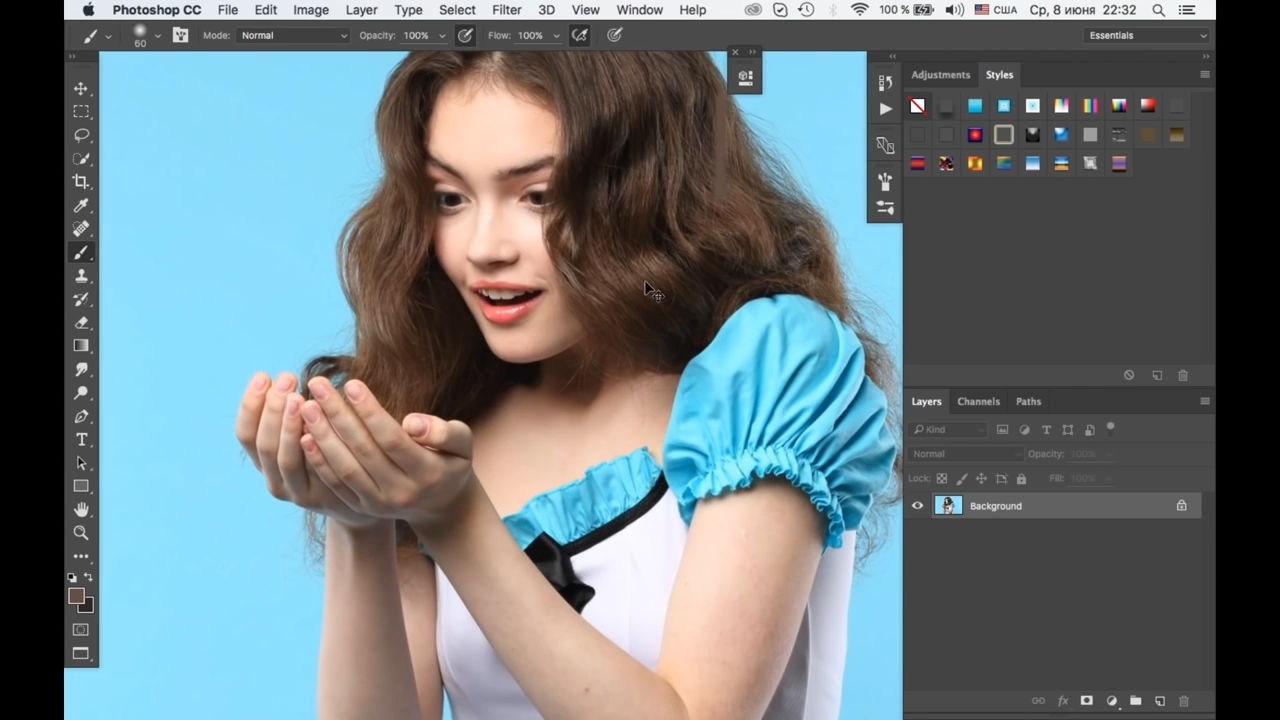
Task: Toggle Quick Mask mode
Action: point(81,630)
